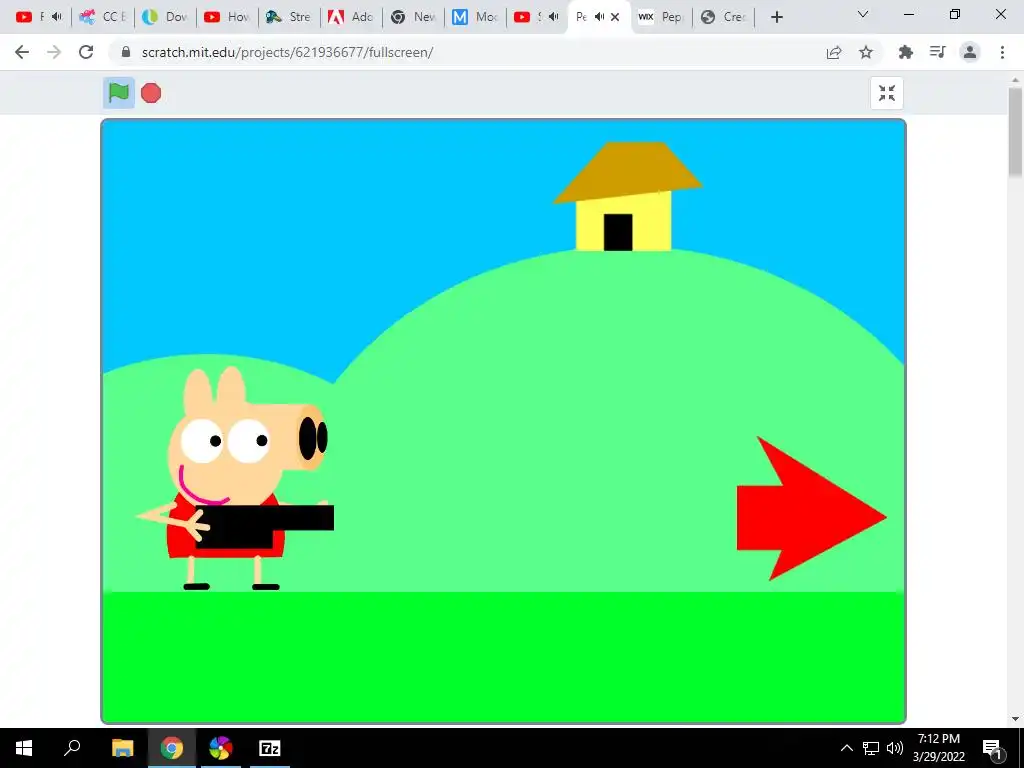Open the tab search chevron dropdown
Viewport: 1024px width, 768px height.
pos(863,15)
